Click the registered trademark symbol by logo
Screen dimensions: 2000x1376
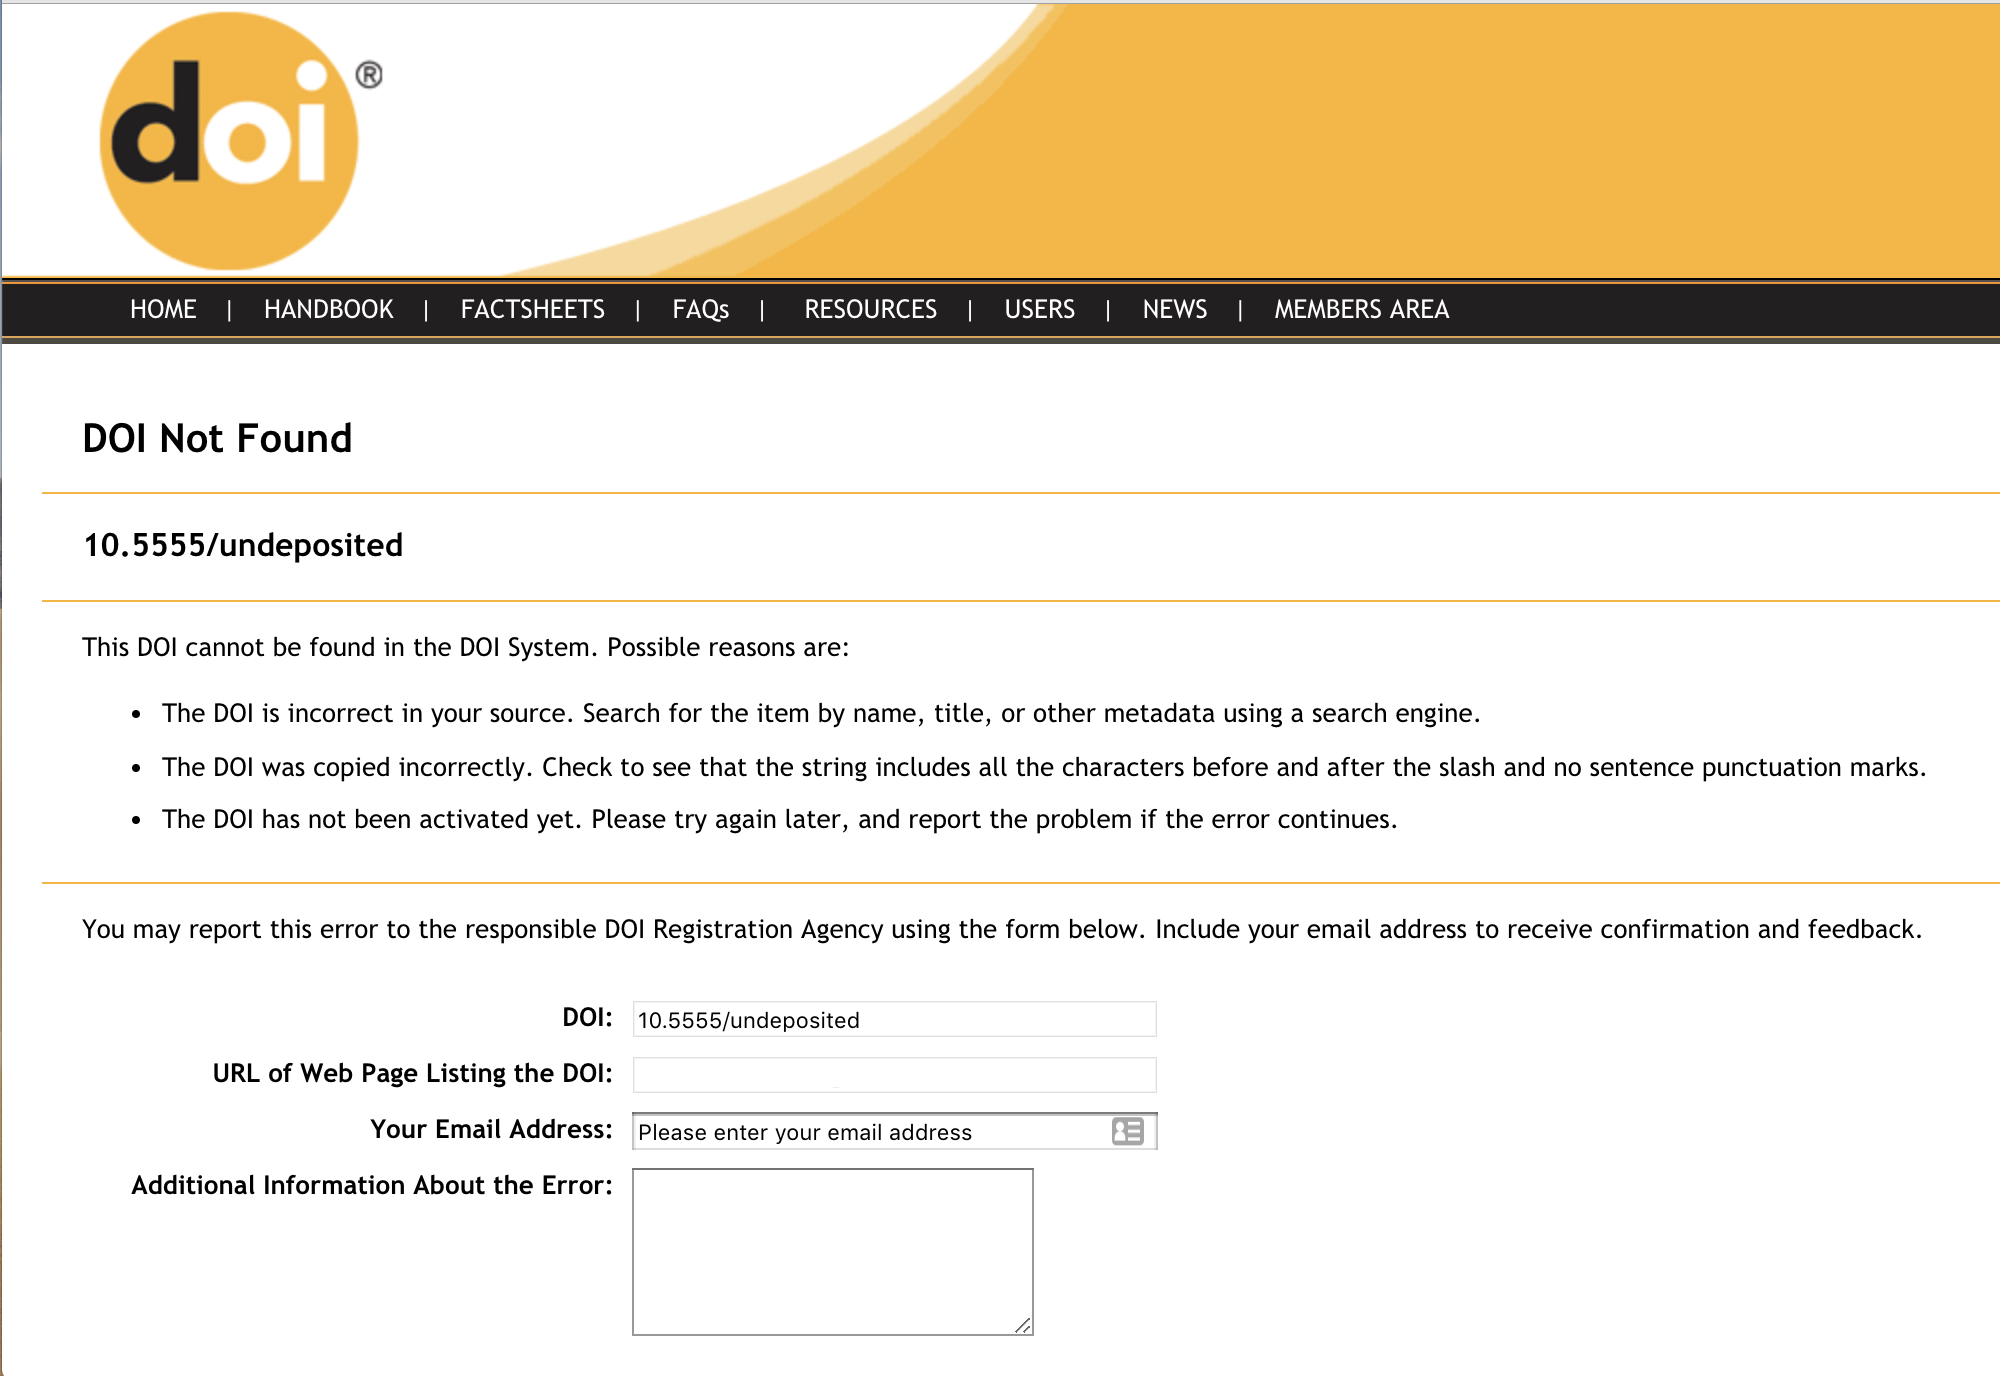coord(369,75)
